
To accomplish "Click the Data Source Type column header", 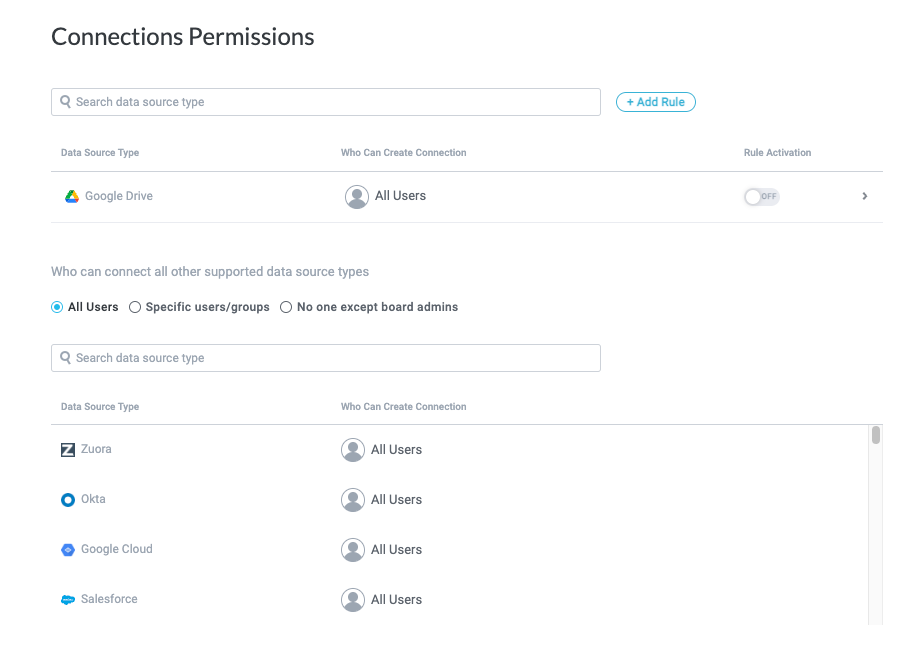I will click(98, 152).
